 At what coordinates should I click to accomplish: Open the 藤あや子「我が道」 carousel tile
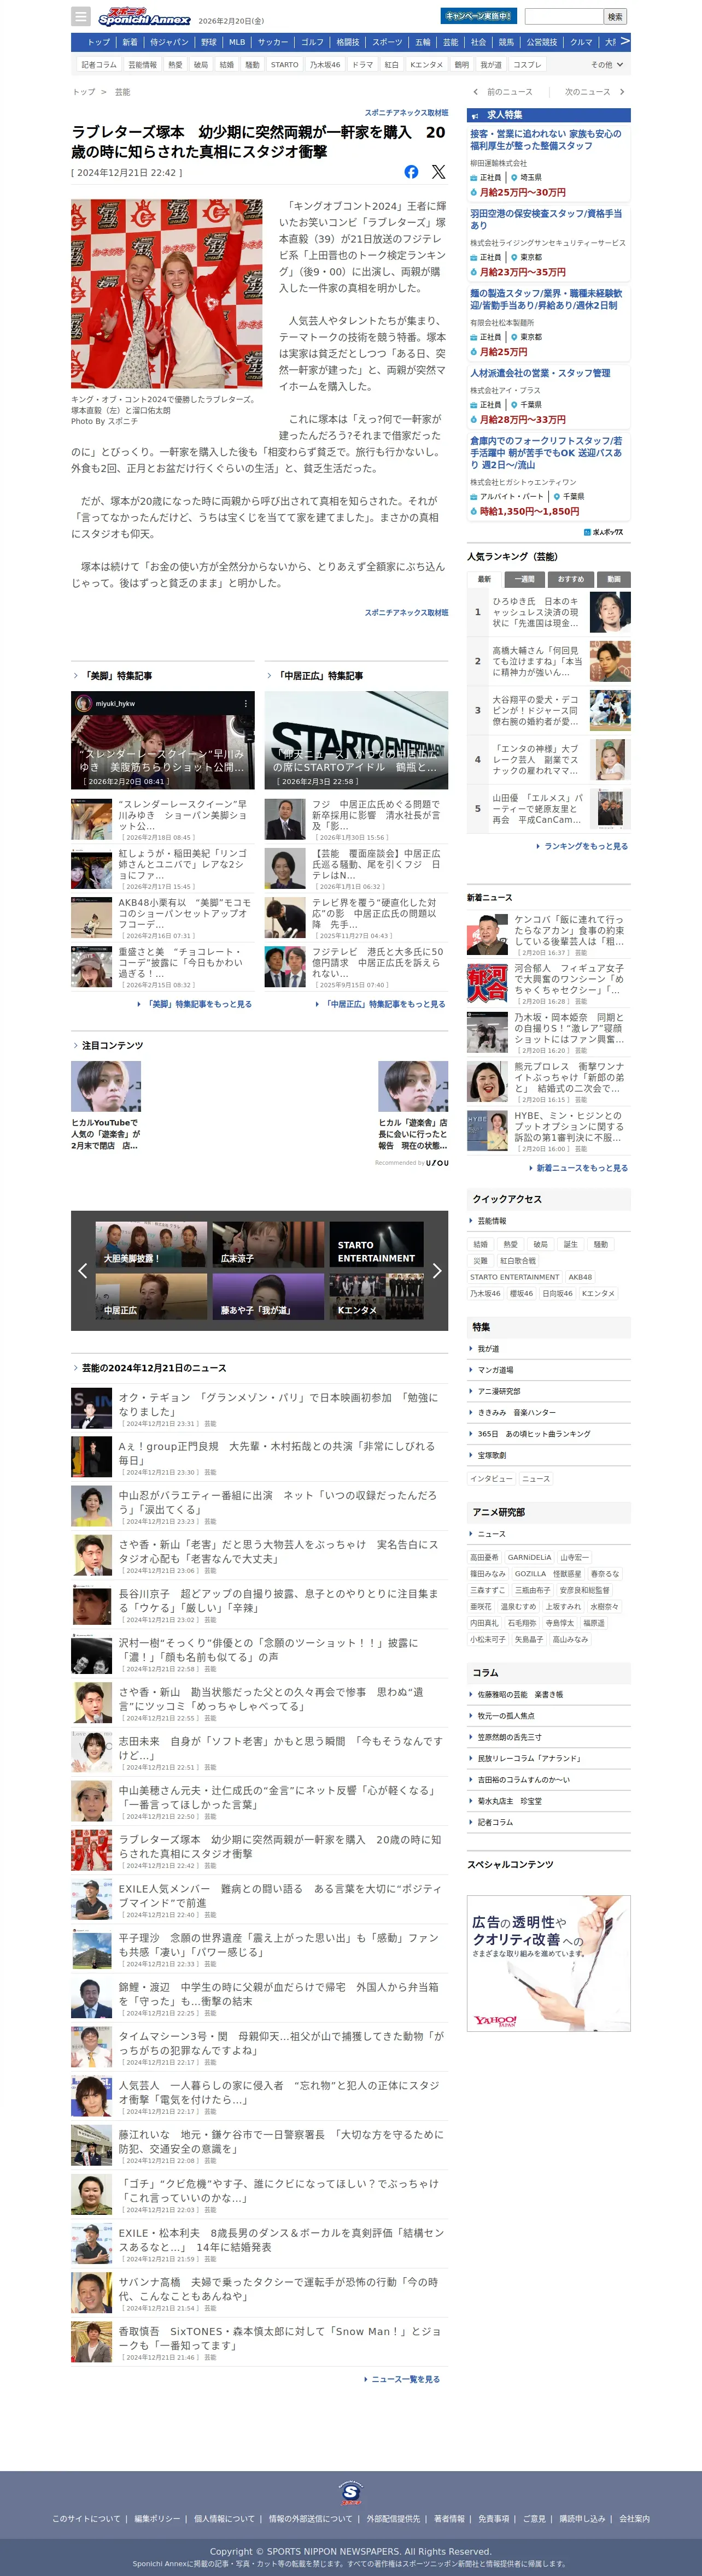point(268,1296)
